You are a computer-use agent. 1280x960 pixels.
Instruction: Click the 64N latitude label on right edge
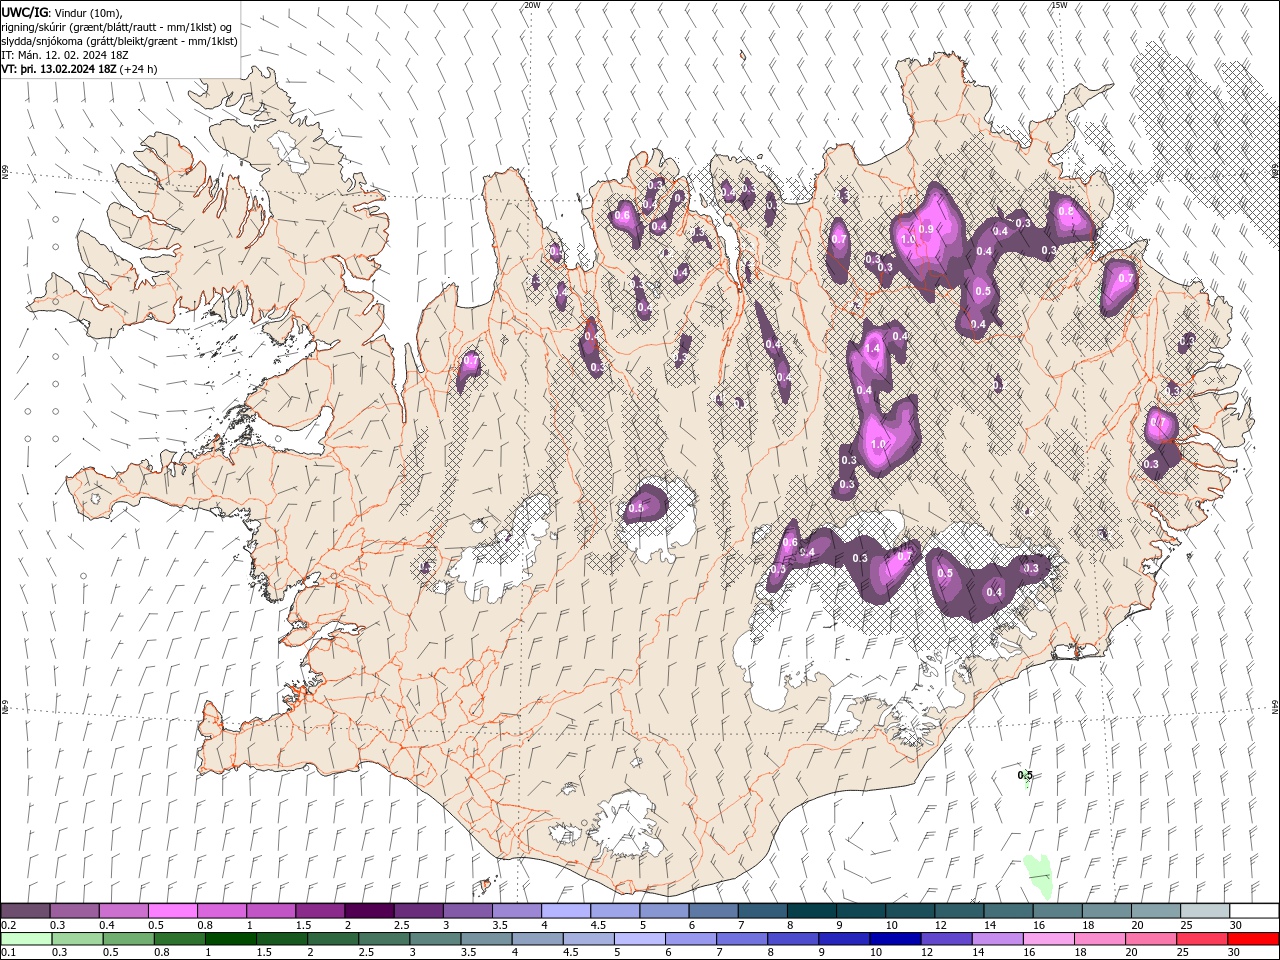click(1275, 705)
